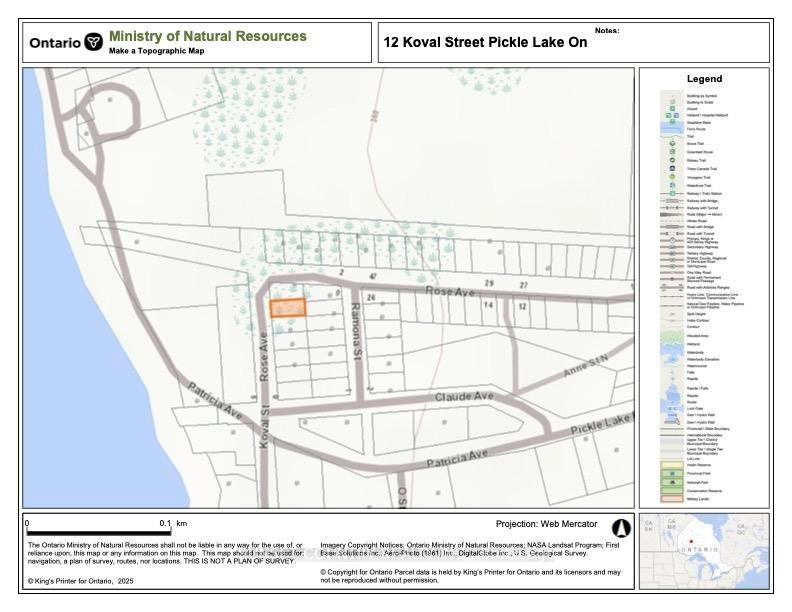
Task: Click the Rideau Trail legend icon
Action: tap(672, 160)
